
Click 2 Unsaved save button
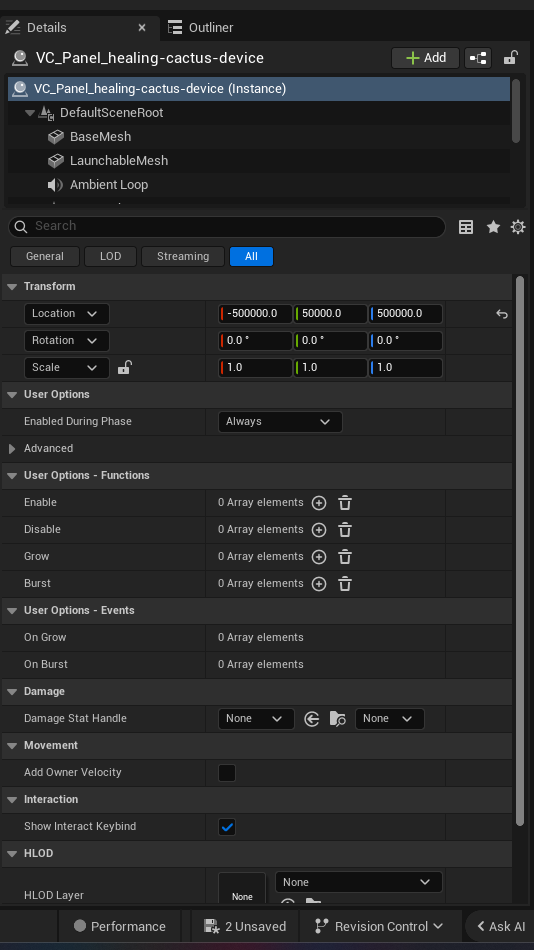tap(245, 926)
